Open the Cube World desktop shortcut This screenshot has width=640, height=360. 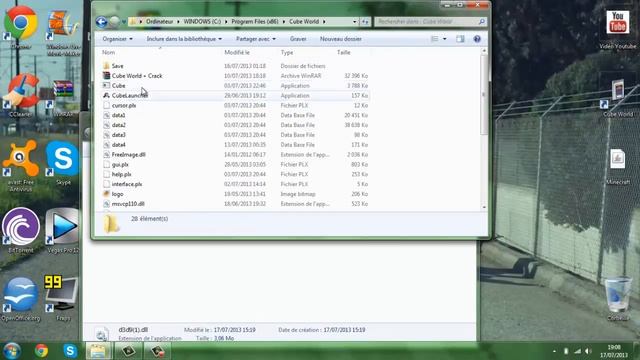tap(618, 97)
